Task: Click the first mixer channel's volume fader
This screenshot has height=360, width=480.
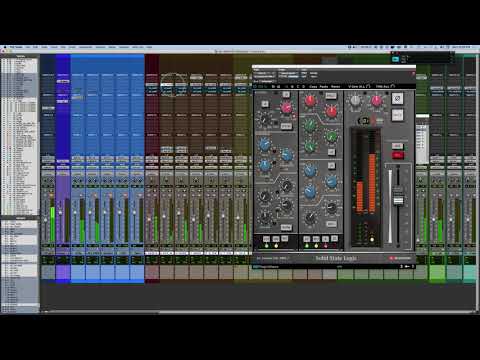Action: 46,220
